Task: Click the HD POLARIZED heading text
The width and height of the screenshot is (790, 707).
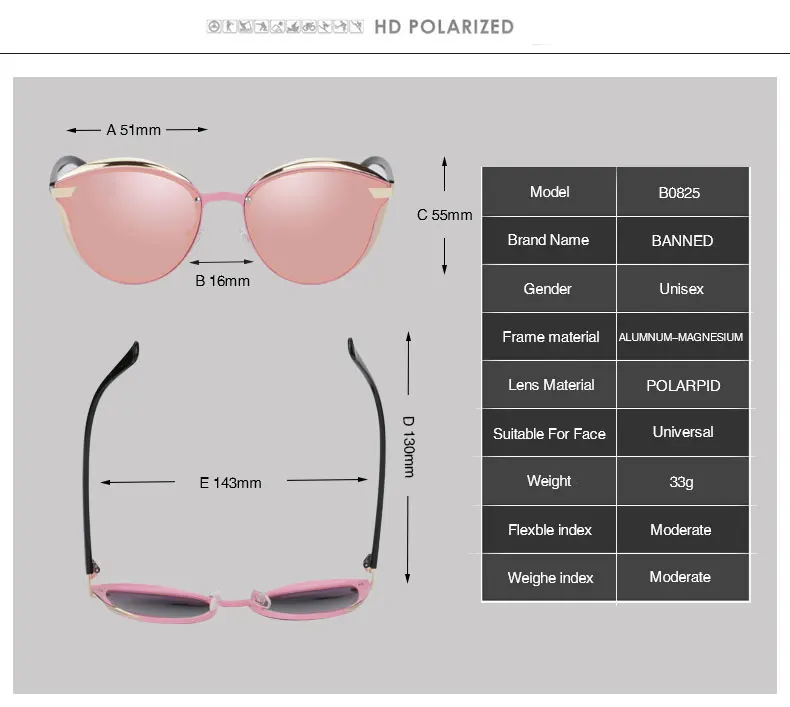Action: tap(444, 27)
